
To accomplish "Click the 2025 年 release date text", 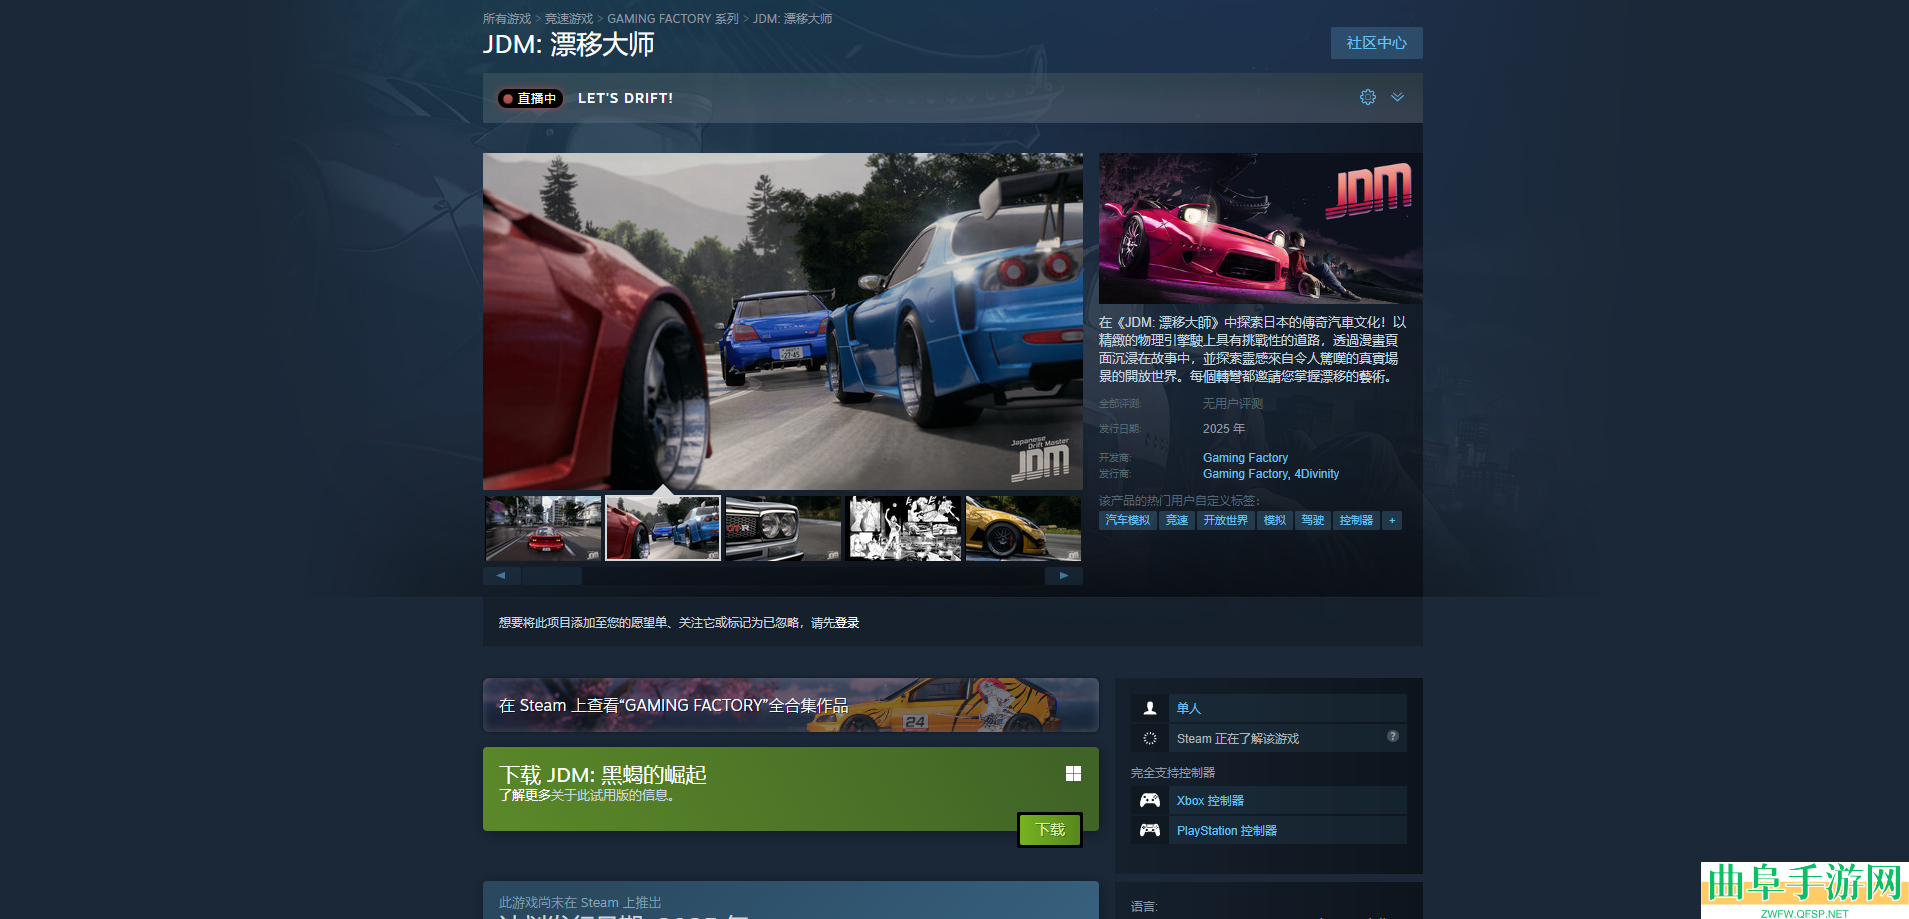I will [x=1224, y=429].
